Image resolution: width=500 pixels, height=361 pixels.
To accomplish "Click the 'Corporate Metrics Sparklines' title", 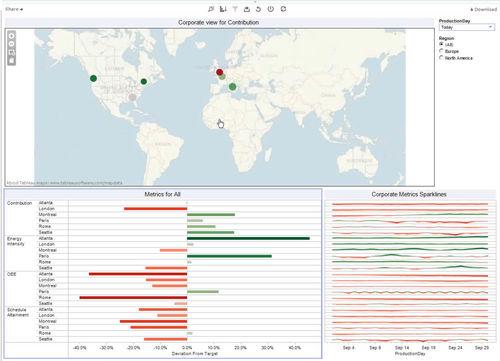I will point(409,194).
